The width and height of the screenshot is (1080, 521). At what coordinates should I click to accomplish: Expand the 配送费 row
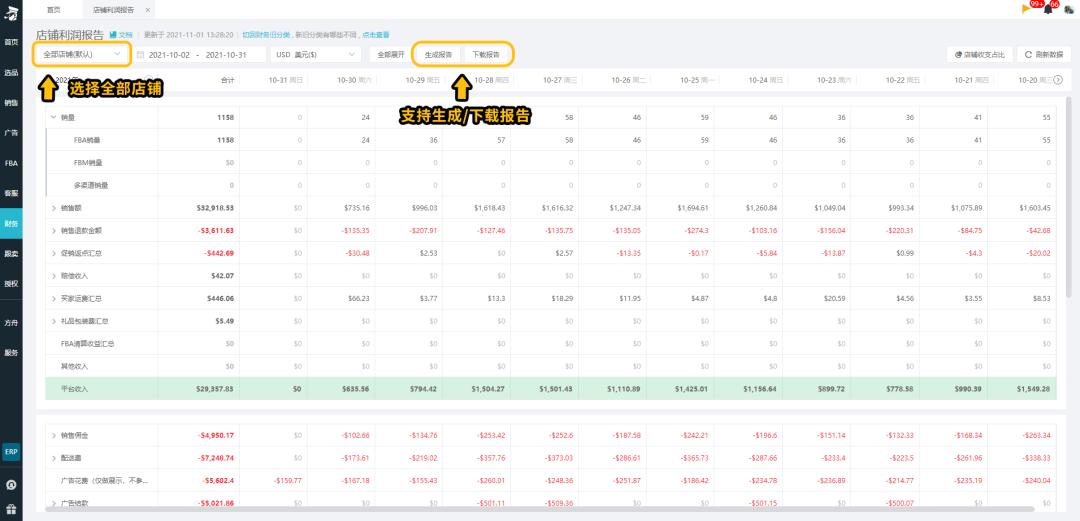pos(53,458)
